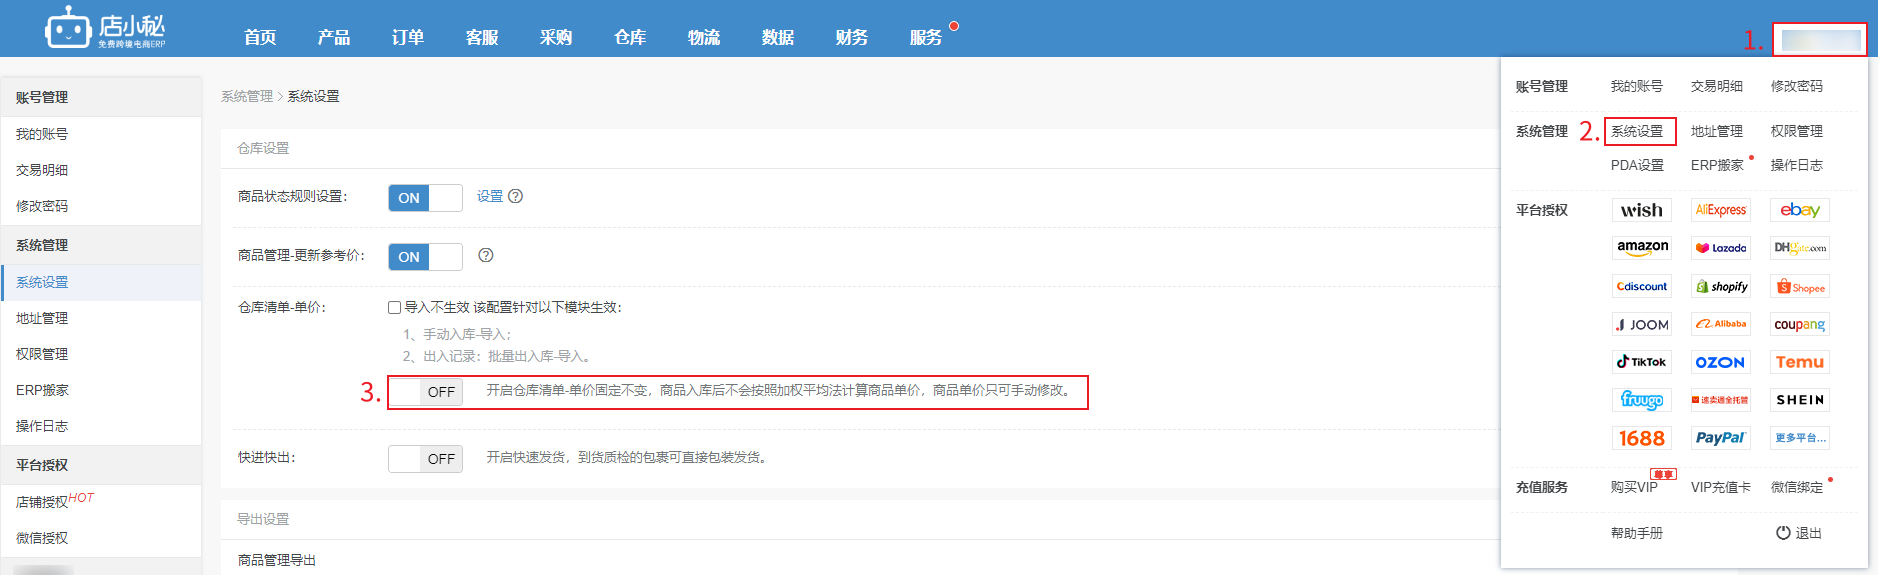Image resolution: width=1878 pixels, height=575 pixels.
Task: Open the JOOM platform authorization
Action: [x=1641, y=324]
